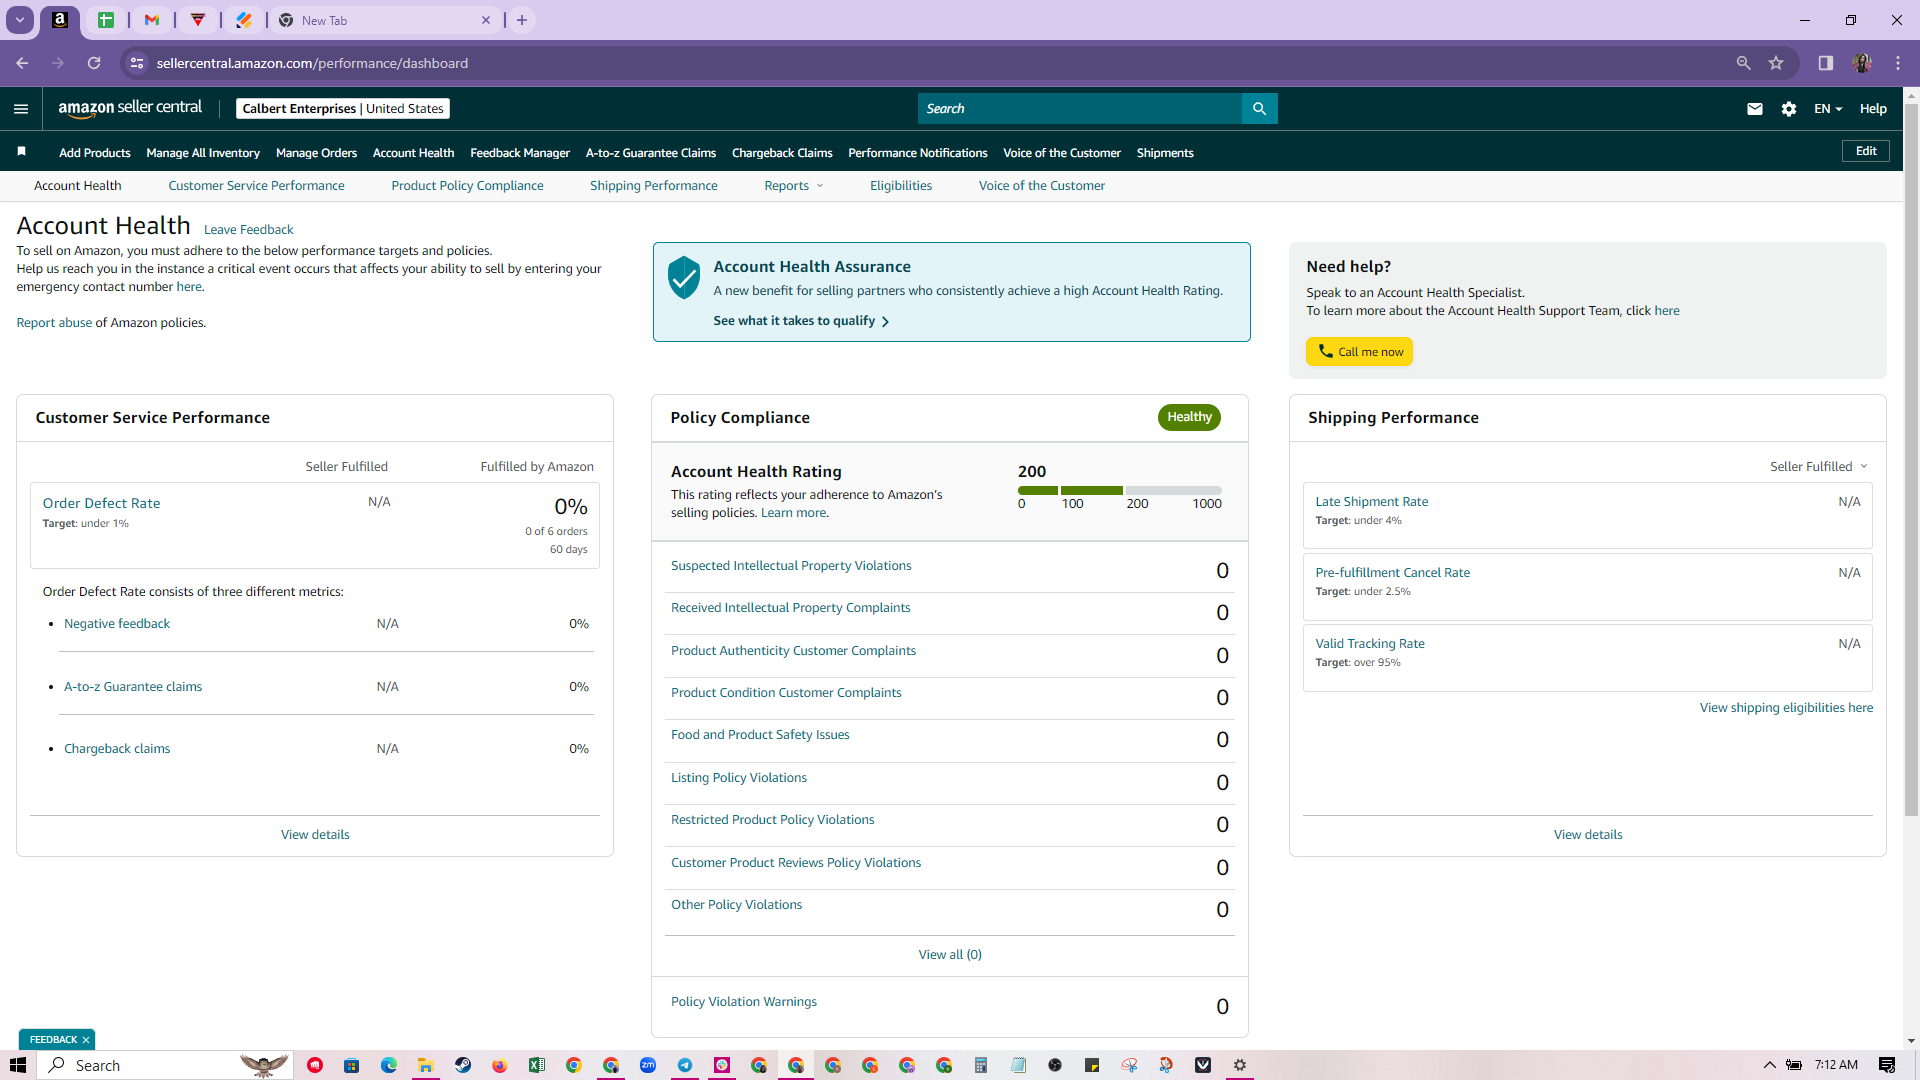Open the Chrome profile avatar
The width and height of the screenshot is (1920, 1080).
tap(1862, 63)
